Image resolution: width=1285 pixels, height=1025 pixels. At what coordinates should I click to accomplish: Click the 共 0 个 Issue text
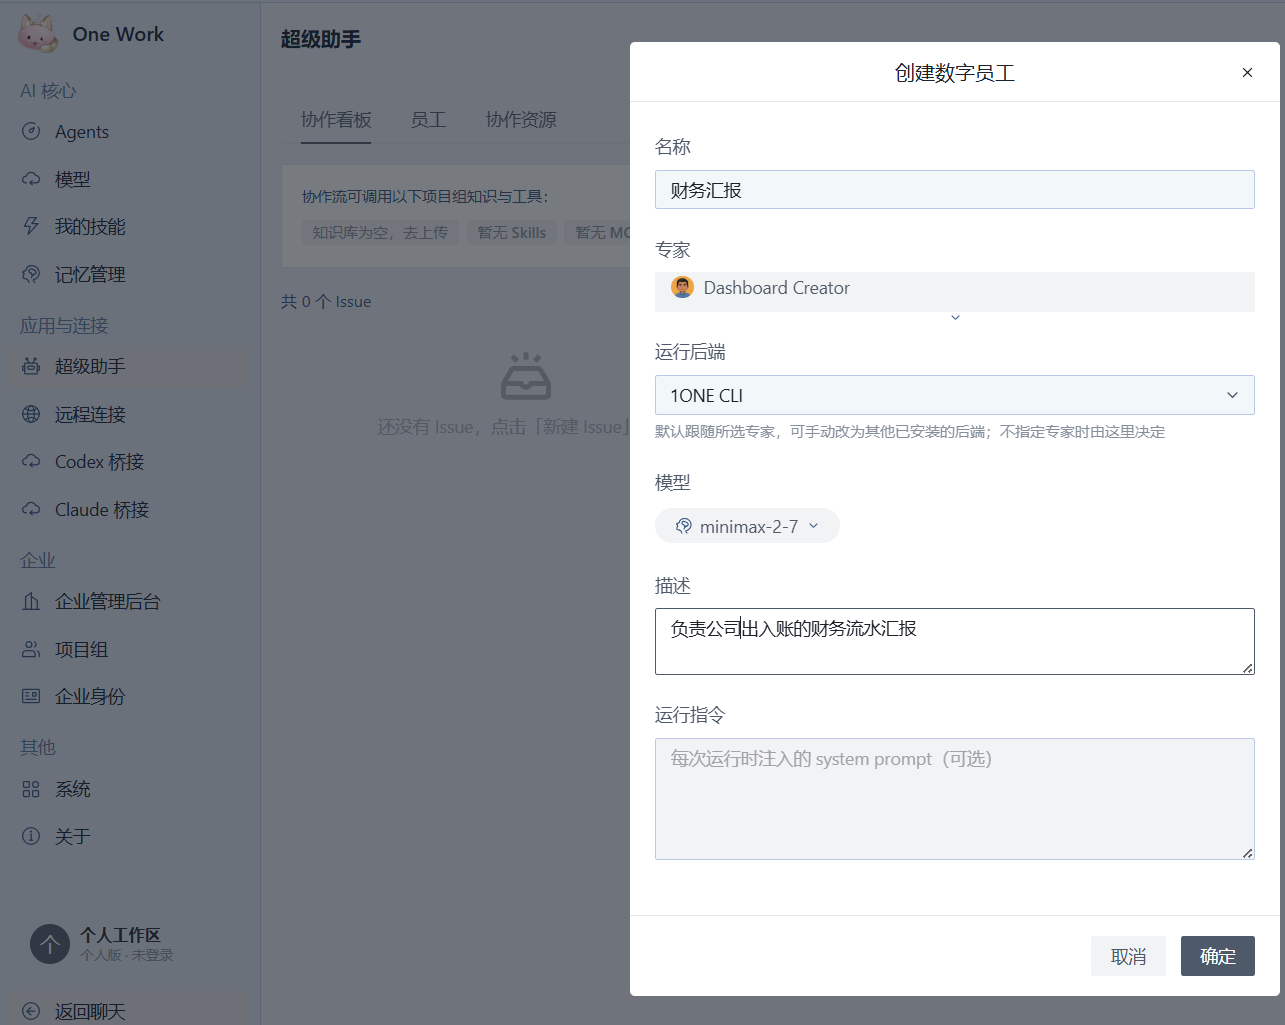[x=326, y=301]
